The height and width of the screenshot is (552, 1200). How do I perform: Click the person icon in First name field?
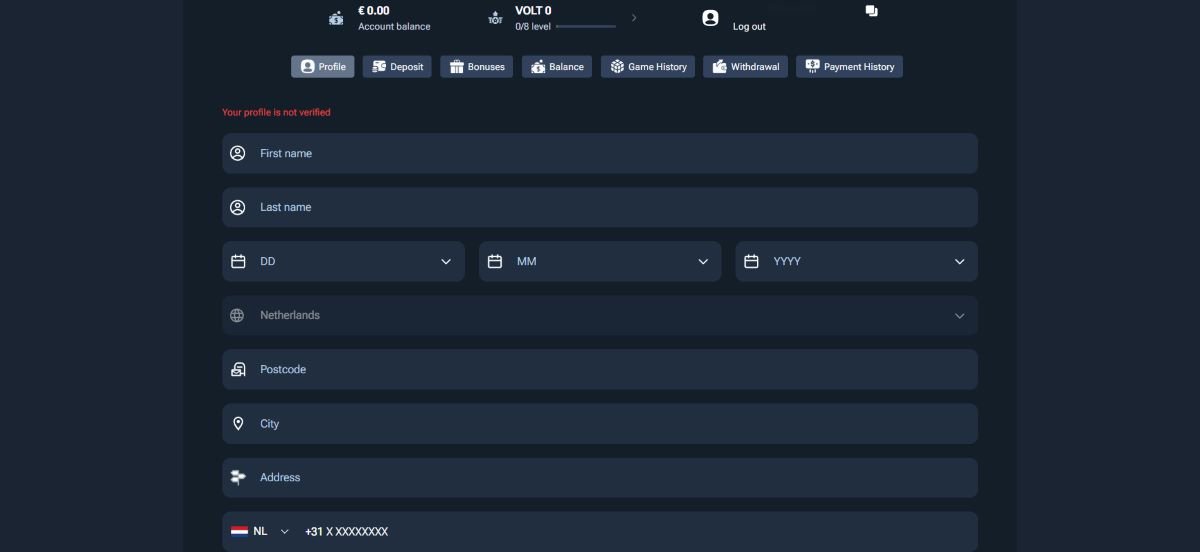tap(238, 153)
